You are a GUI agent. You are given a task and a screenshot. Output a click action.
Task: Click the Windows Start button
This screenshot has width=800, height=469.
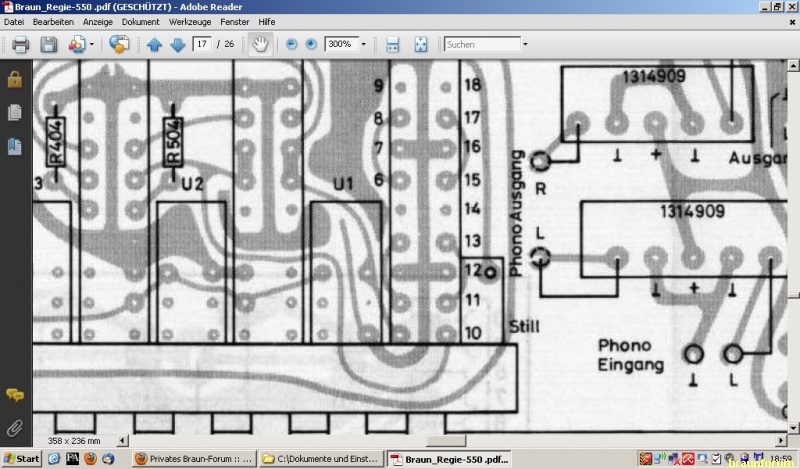(21, 458)
